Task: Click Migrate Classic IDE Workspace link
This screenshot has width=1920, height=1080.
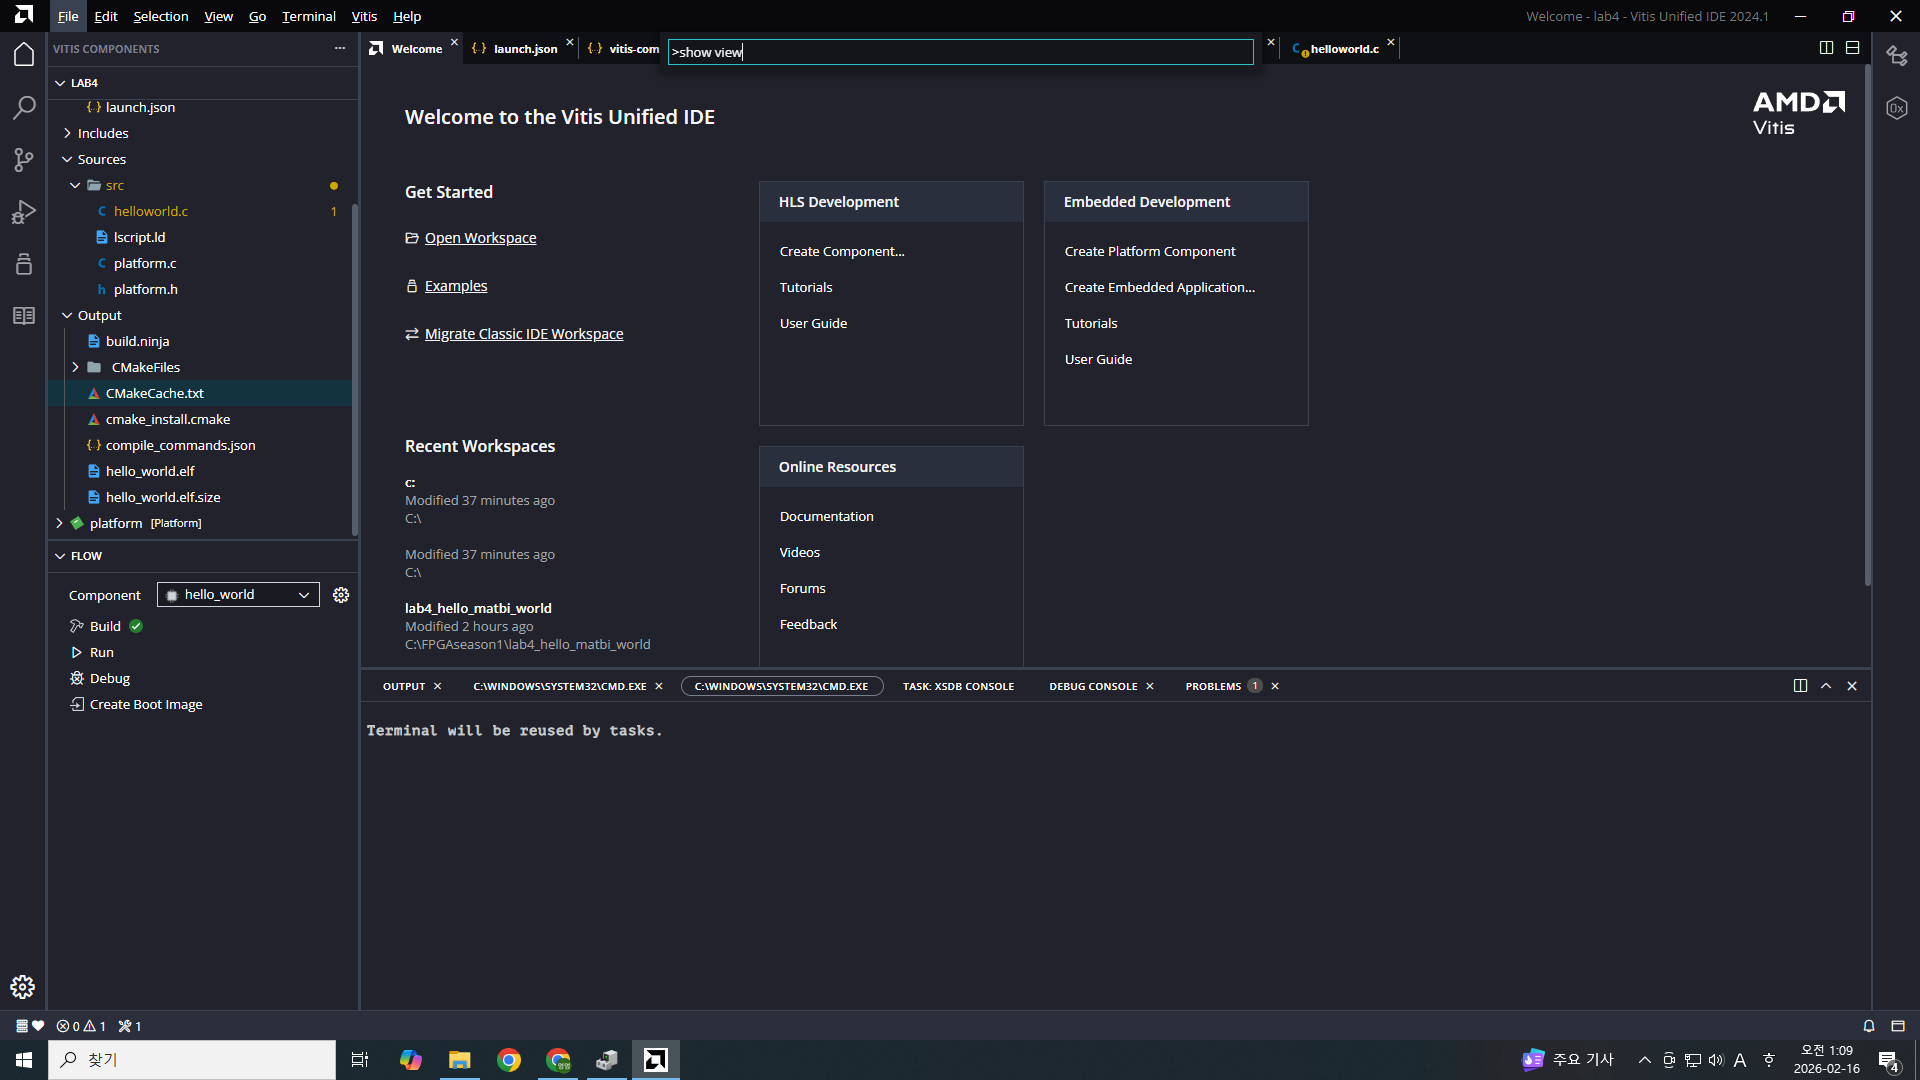Action: (523, 334)
